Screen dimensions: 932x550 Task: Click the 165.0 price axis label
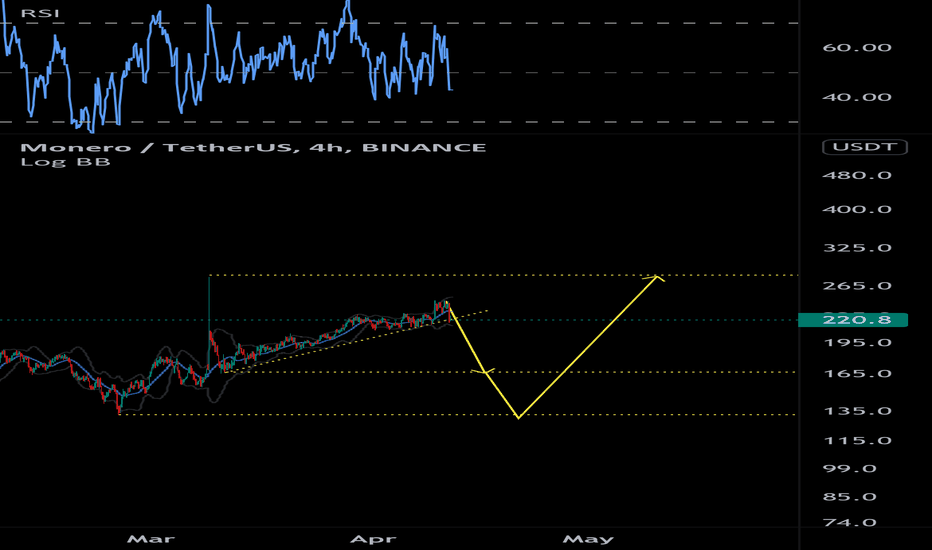point(857,373)
